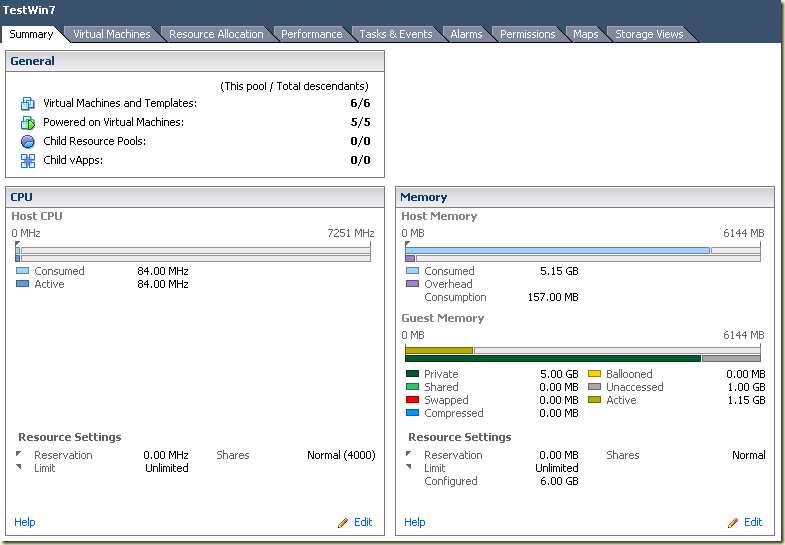Click '1.15 GB' active memory value
785x545 pixels.
click(x=746, y=400)
